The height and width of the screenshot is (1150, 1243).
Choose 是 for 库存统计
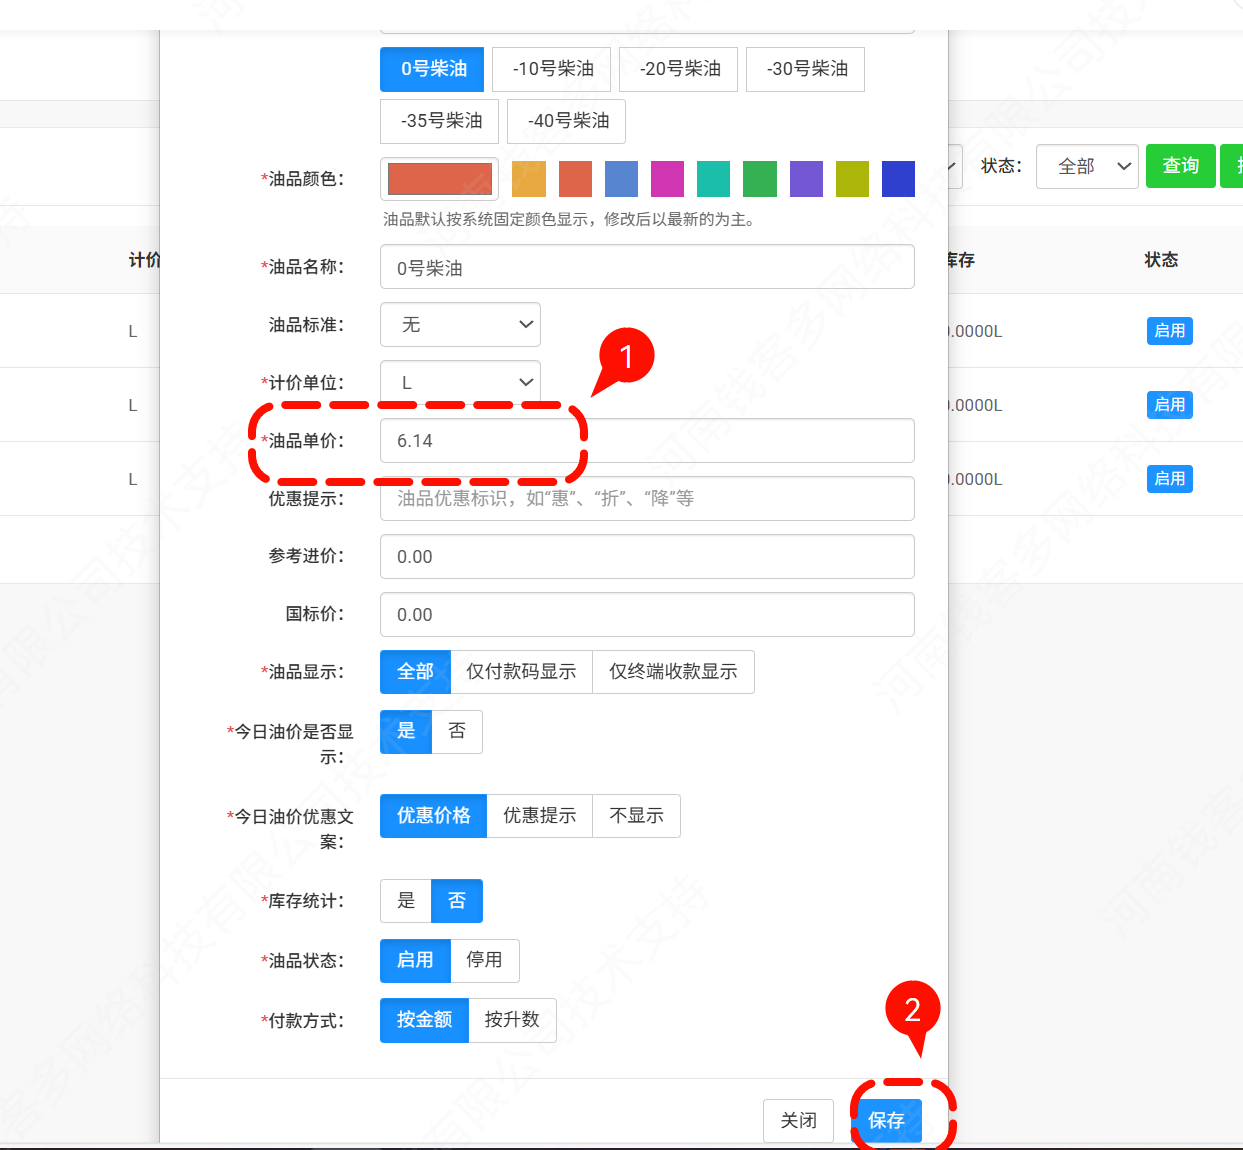(406, 901)
